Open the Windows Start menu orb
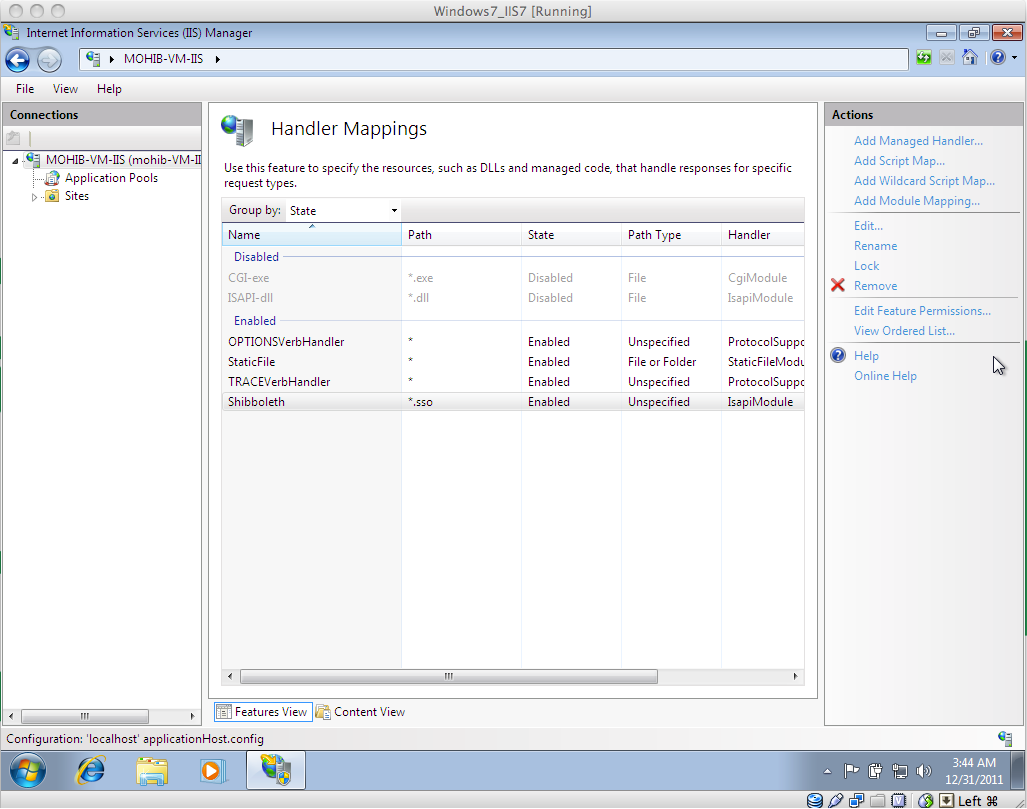Image resolution: width=1027 pixels, height=809 pixels. click(x=29, y=771)
